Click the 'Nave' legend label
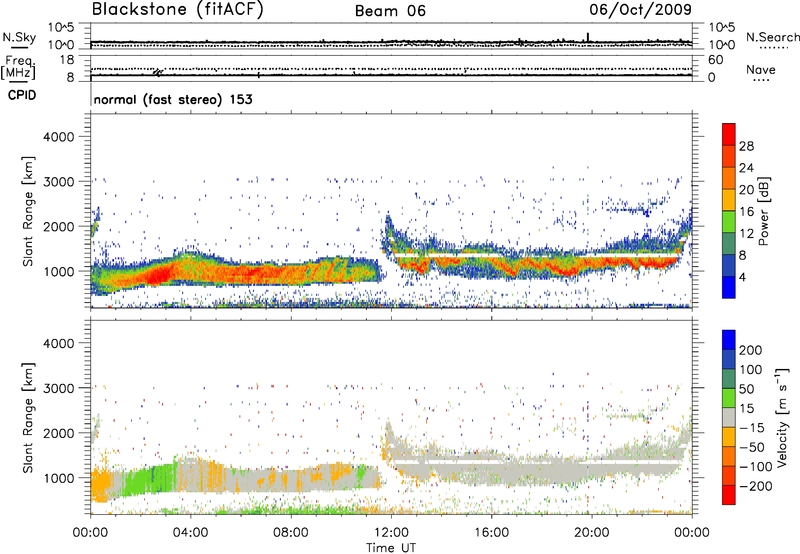 tap(761, 69)
